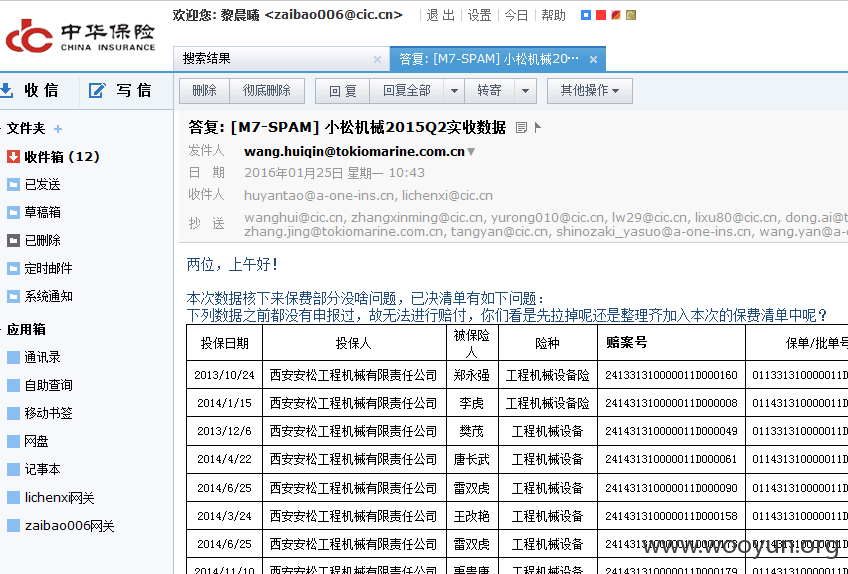Image resolution: width=848 pixels, height=574 pixels.
Task: Close the 答复: [M7-SPAM] tab
Action: [x=593, y=60]
